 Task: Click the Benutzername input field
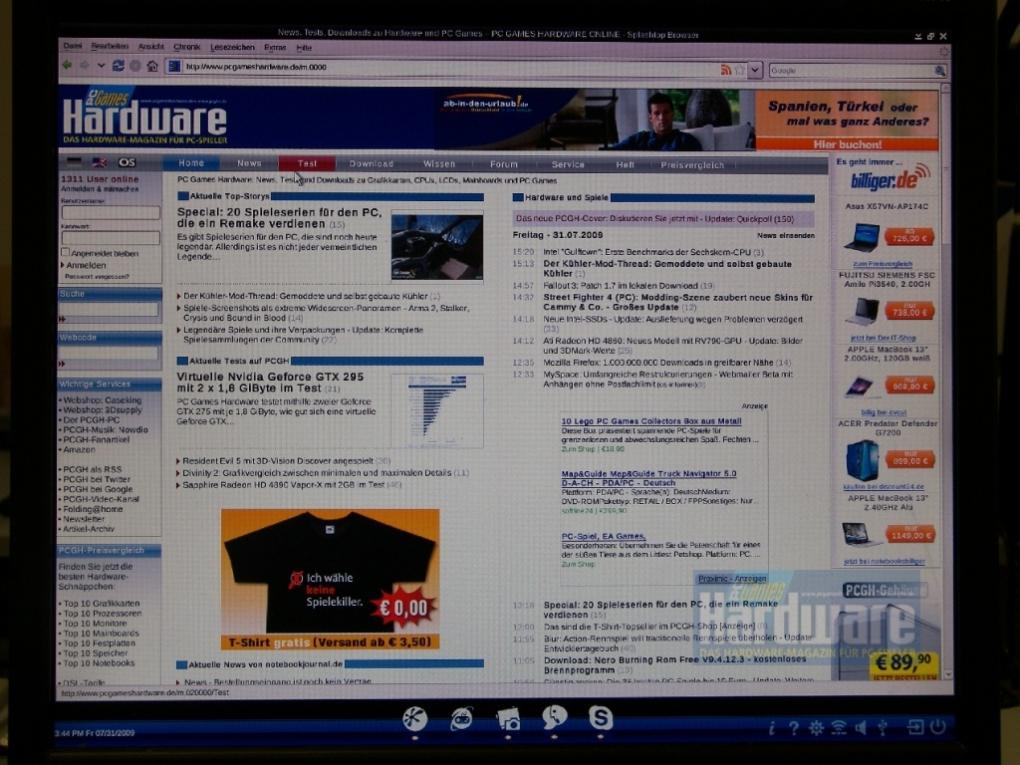pos(111,213)
